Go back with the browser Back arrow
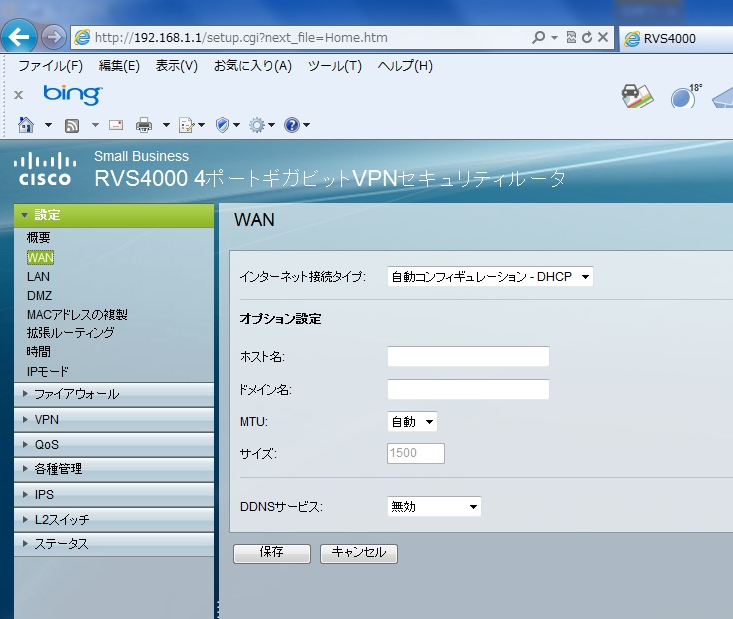733x619 pixels. (19, 36)
